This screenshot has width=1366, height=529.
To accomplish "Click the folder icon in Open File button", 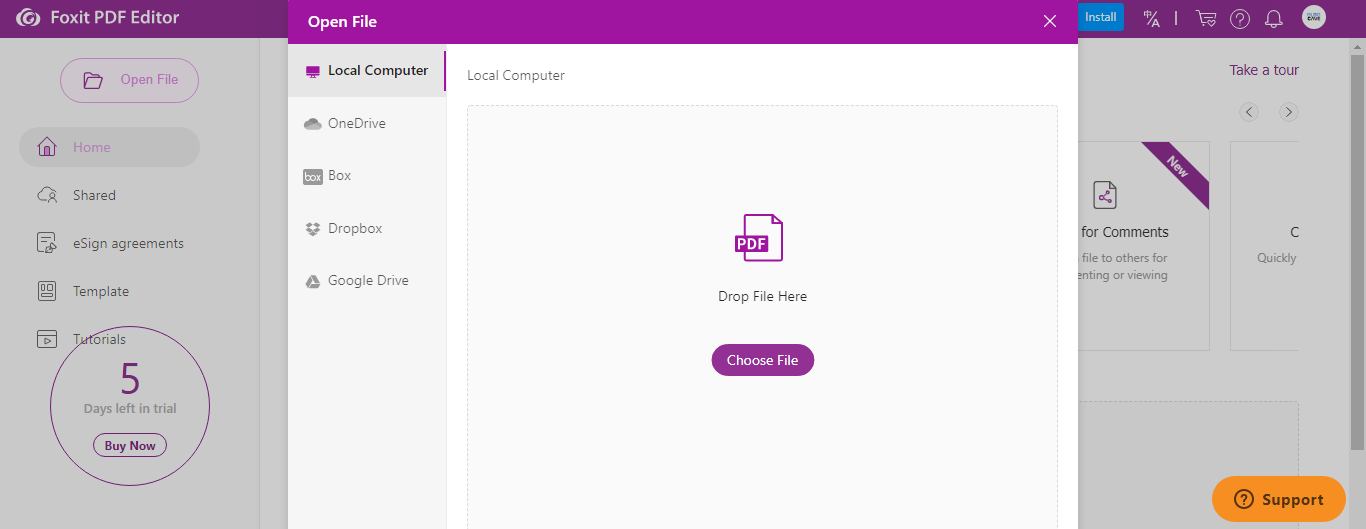I will 93,81.
